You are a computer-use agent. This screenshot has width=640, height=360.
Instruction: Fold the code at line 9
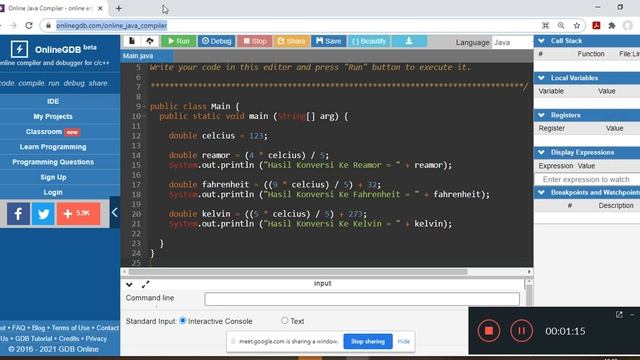point(144,107)
